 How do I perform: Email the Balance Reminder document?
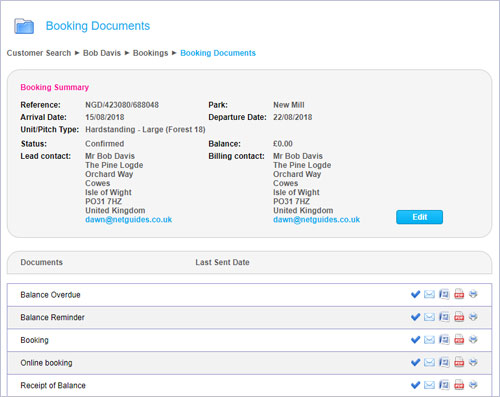pyautogui.click(x=429, y=317)
